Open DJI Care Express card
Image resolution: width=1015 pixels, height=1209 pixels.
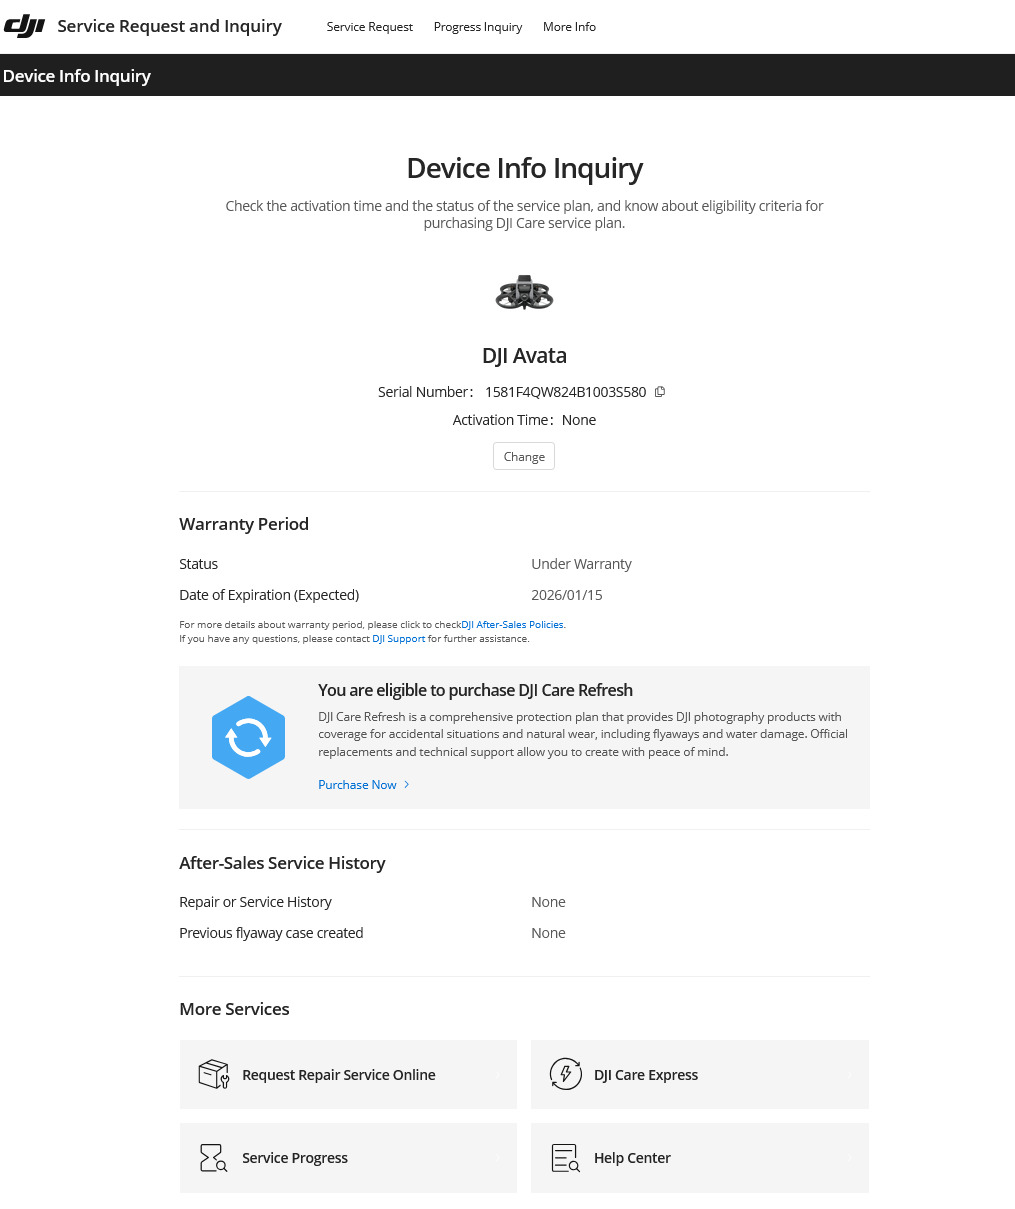[700, 1074]
